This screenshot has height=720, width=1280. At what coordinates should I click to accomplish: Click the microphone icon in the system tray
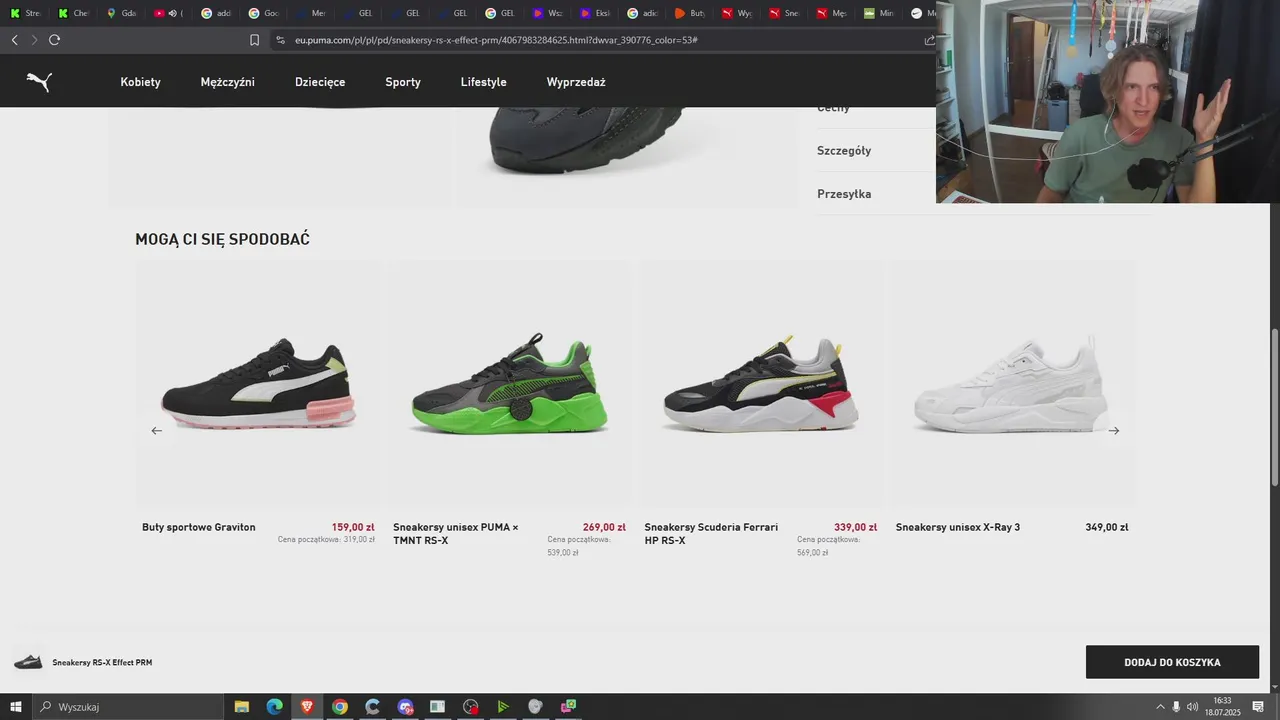click(1176, 707)
